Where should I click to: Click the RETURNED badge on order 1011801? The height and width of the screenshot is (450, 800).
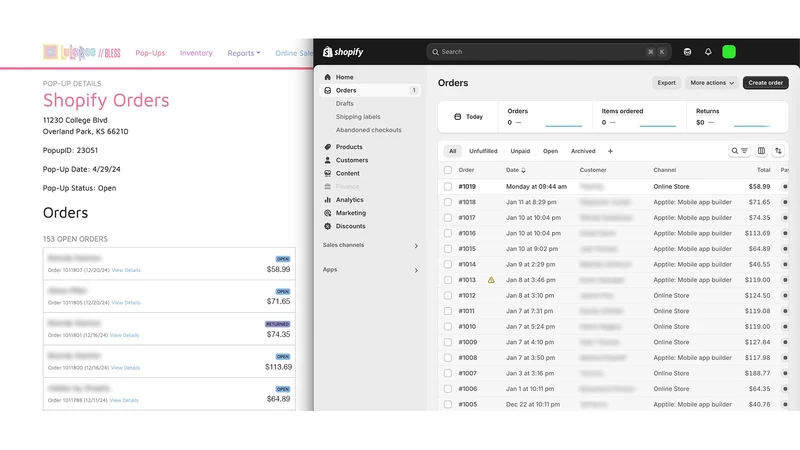[278, 324]
